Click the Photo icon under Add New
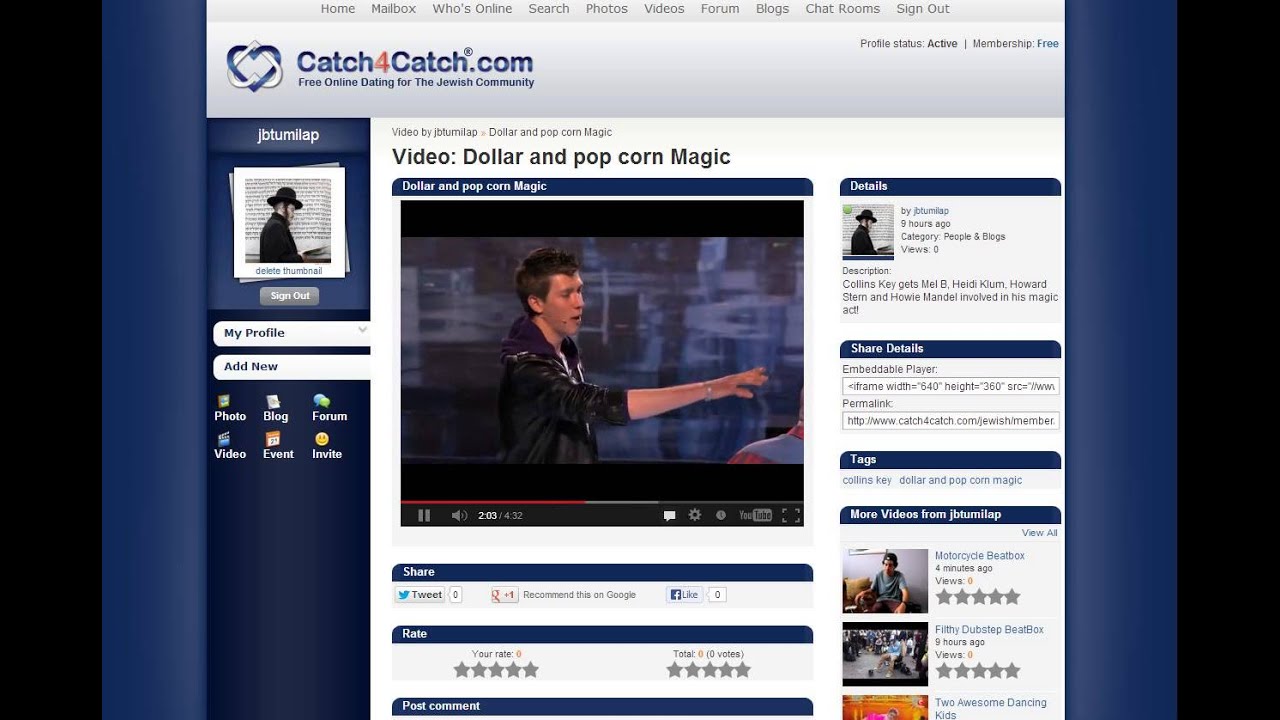This screenshot has width=1280, height=720. [224, 401]
